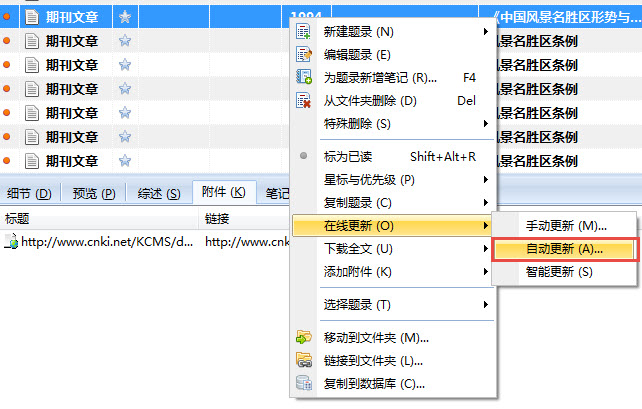Select 编辑题录 (E) menu item

(393, 54)
